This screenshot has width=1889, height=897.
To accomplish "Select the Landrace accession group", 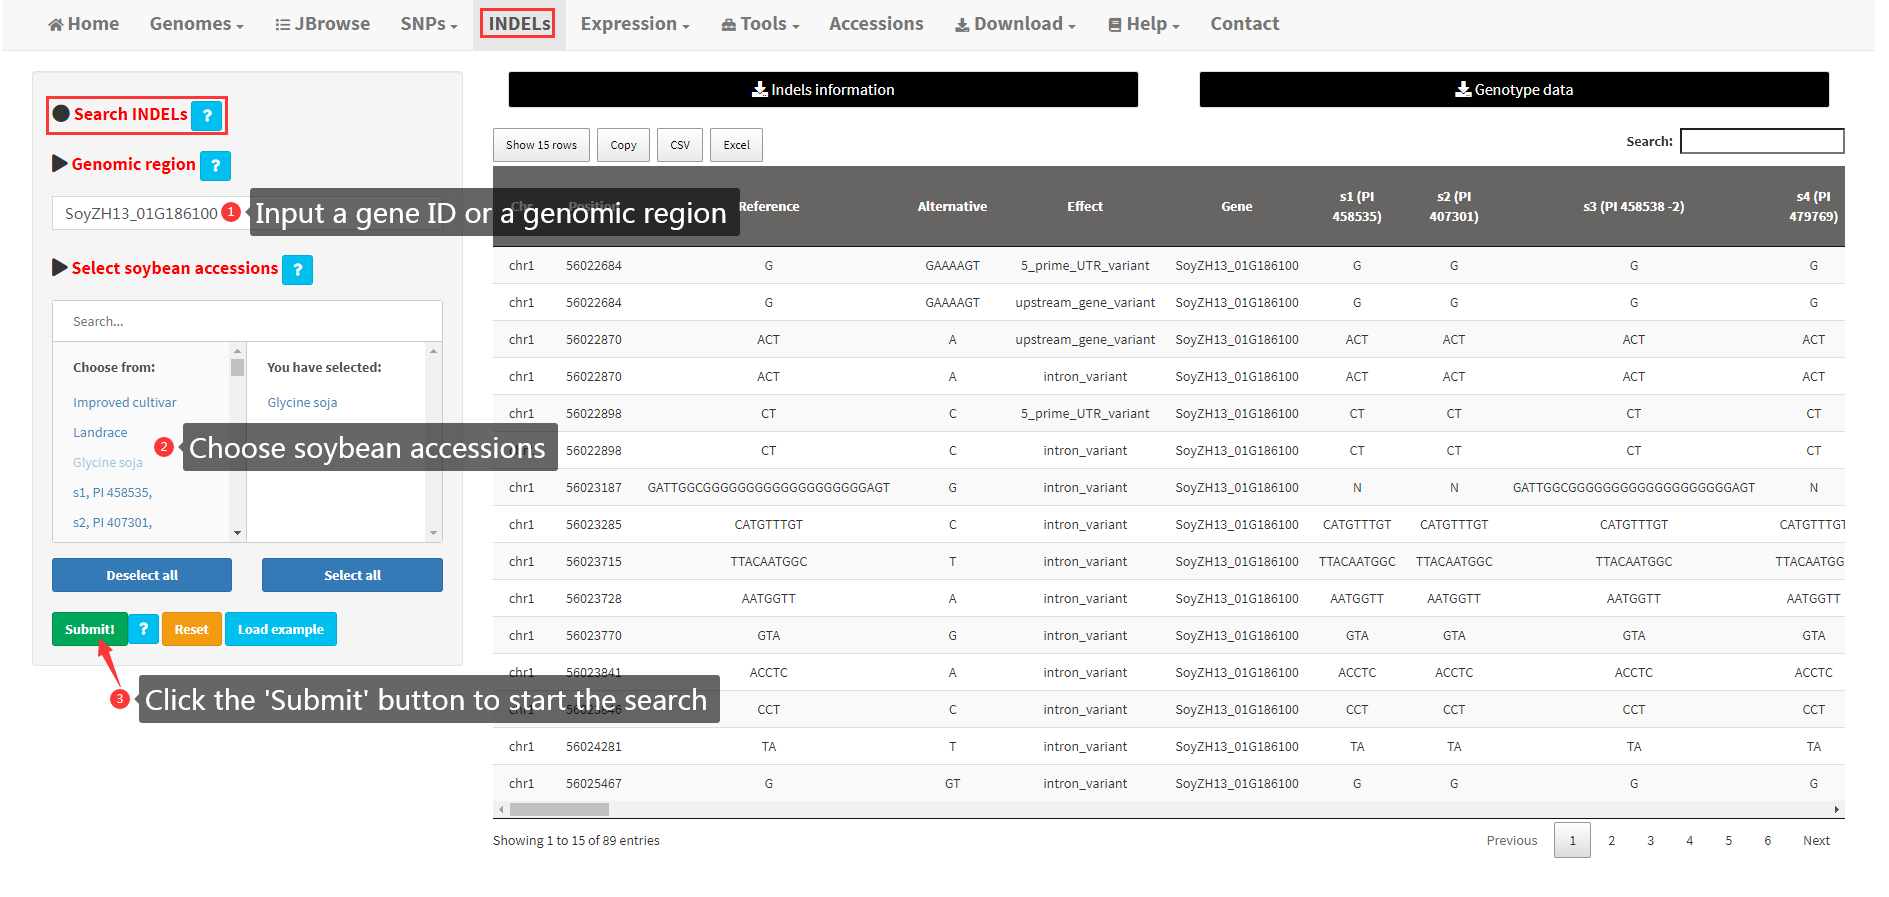I will tap(100, 433).
